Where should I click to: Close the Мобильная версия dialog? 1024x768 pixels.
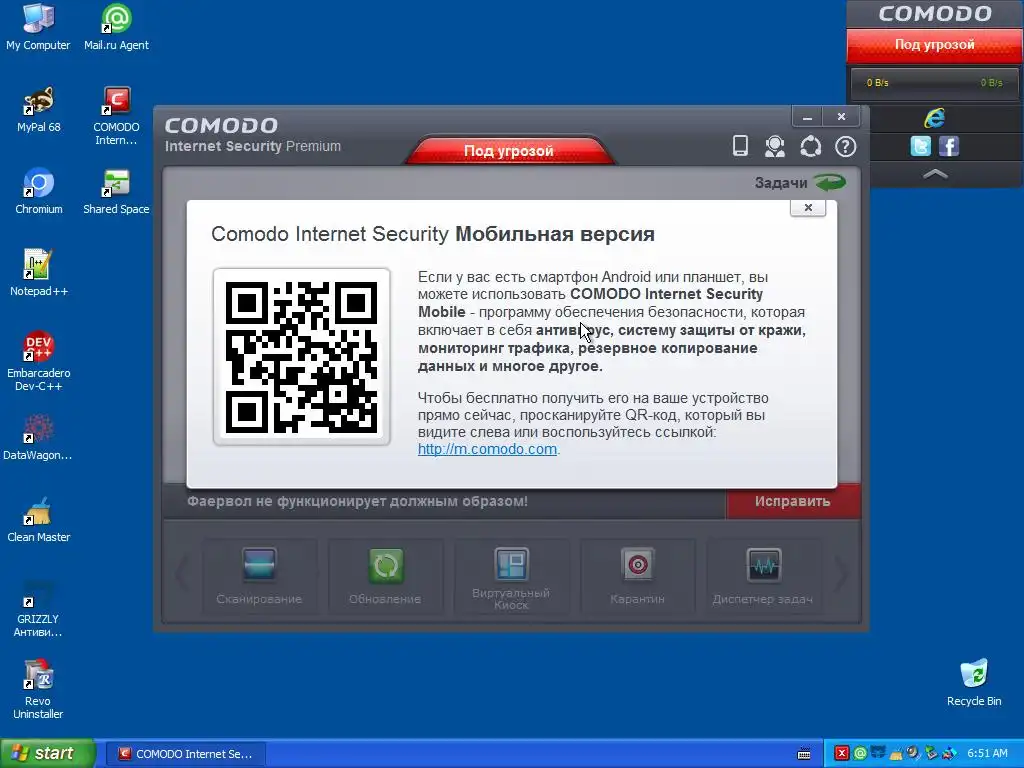pyautogui.click(x=808, y=208)
